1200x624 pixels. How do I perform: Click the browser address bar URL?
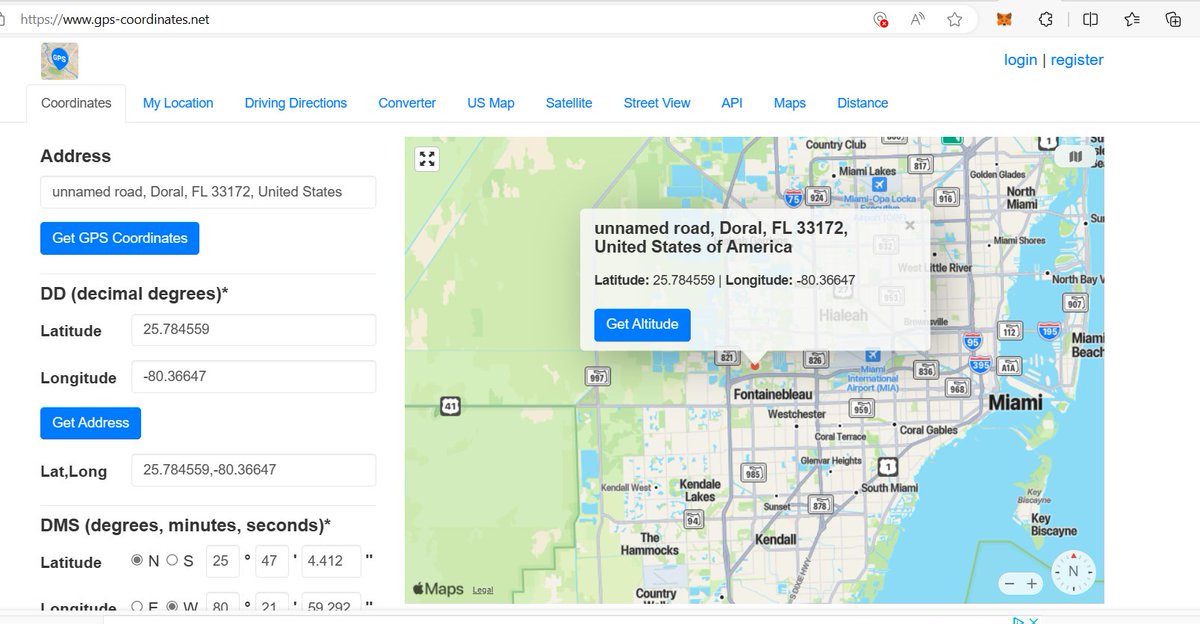[115, 19]
